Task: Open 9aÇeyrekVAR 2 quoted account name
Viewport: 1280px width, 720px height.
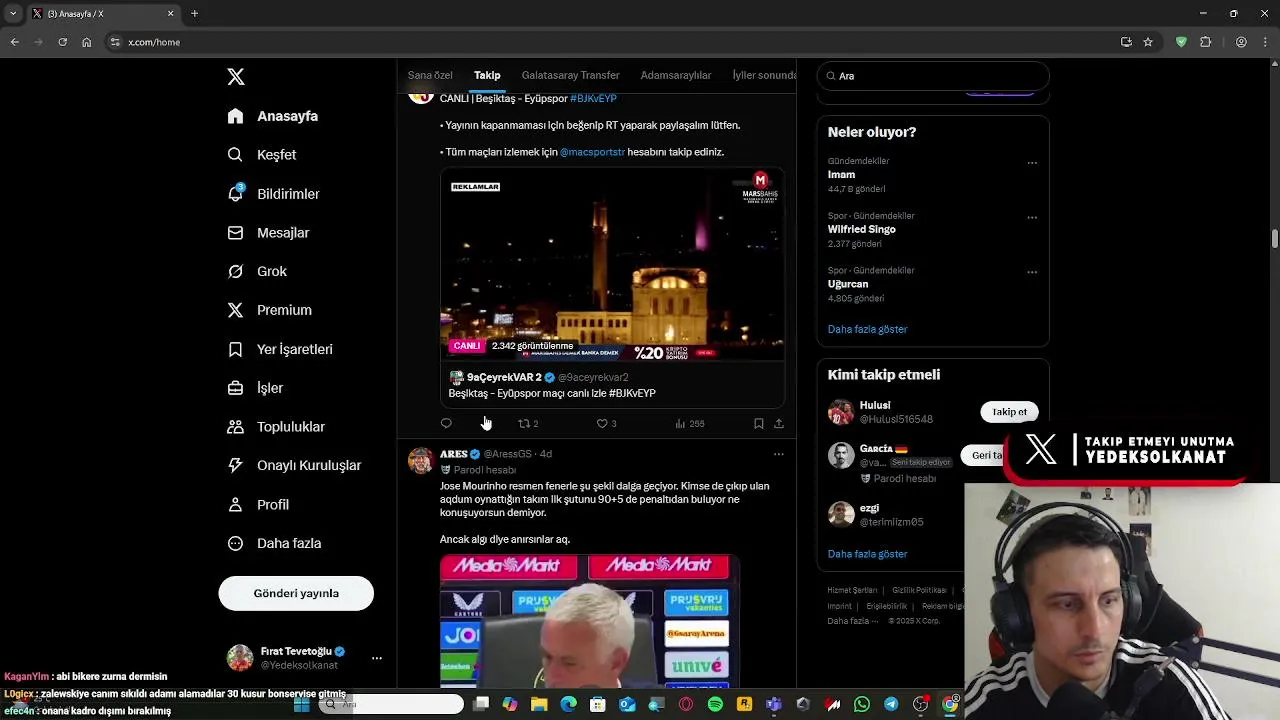Action: click(504, 378)
